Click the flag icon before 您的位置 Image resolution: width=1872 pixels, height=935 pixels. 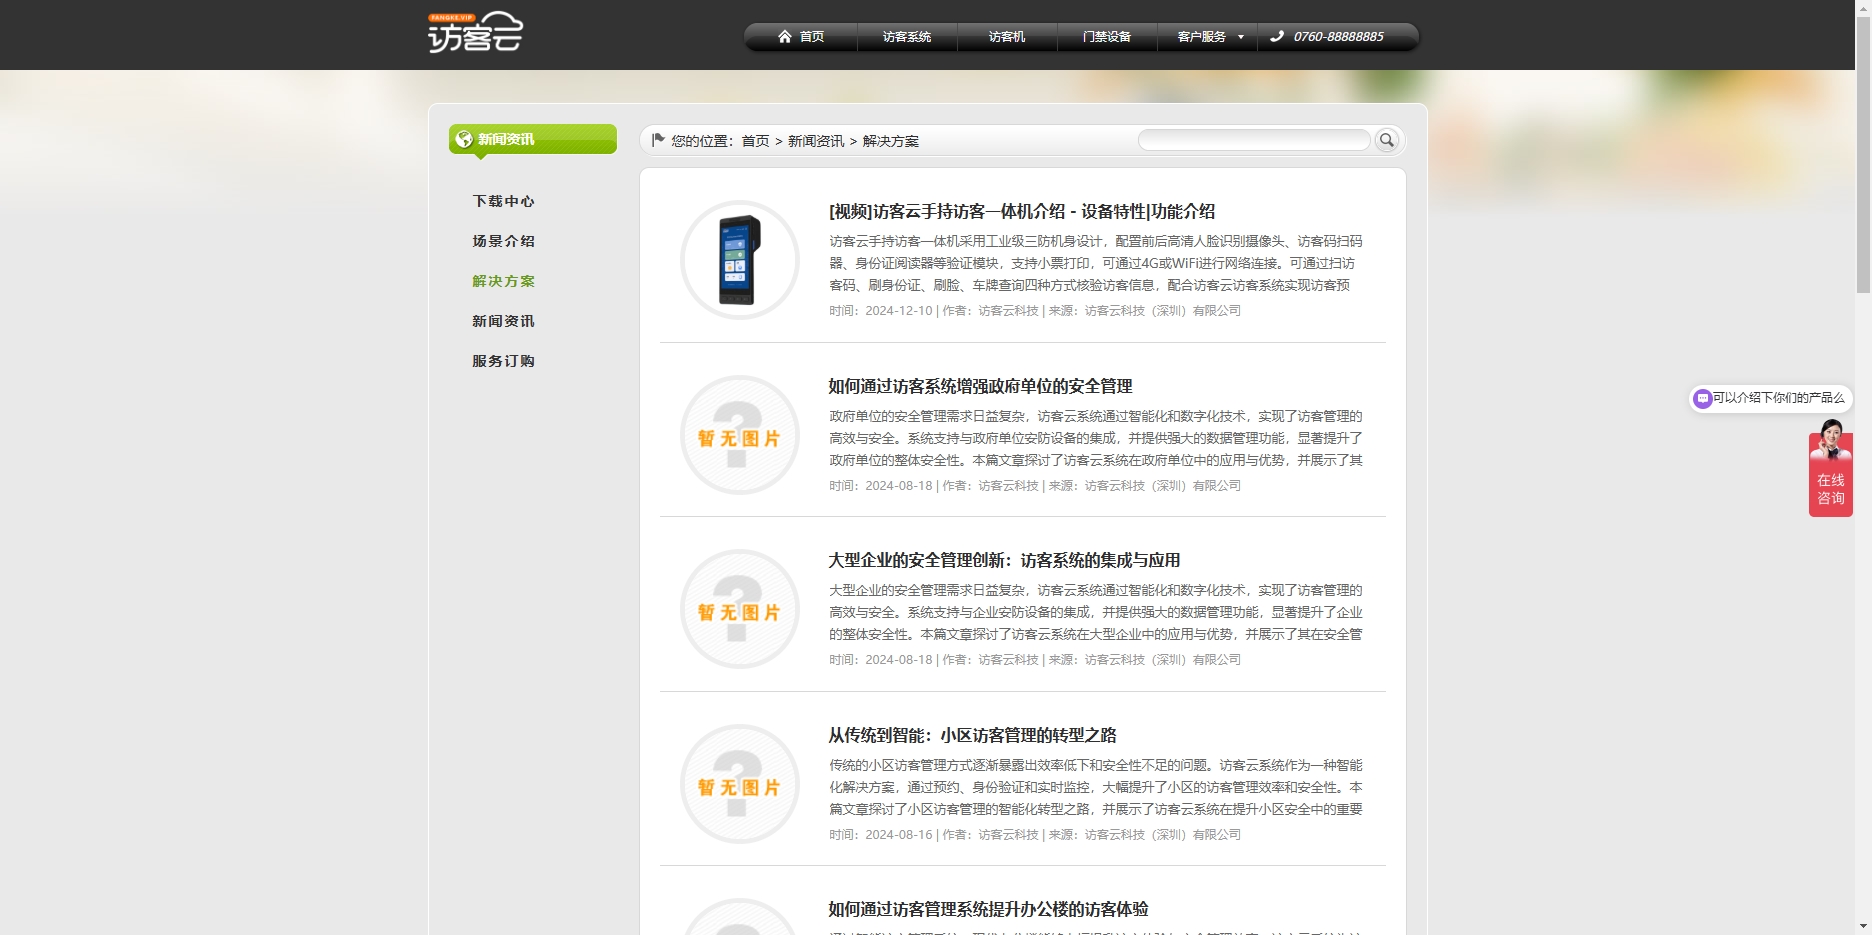[x=658, y=140]
